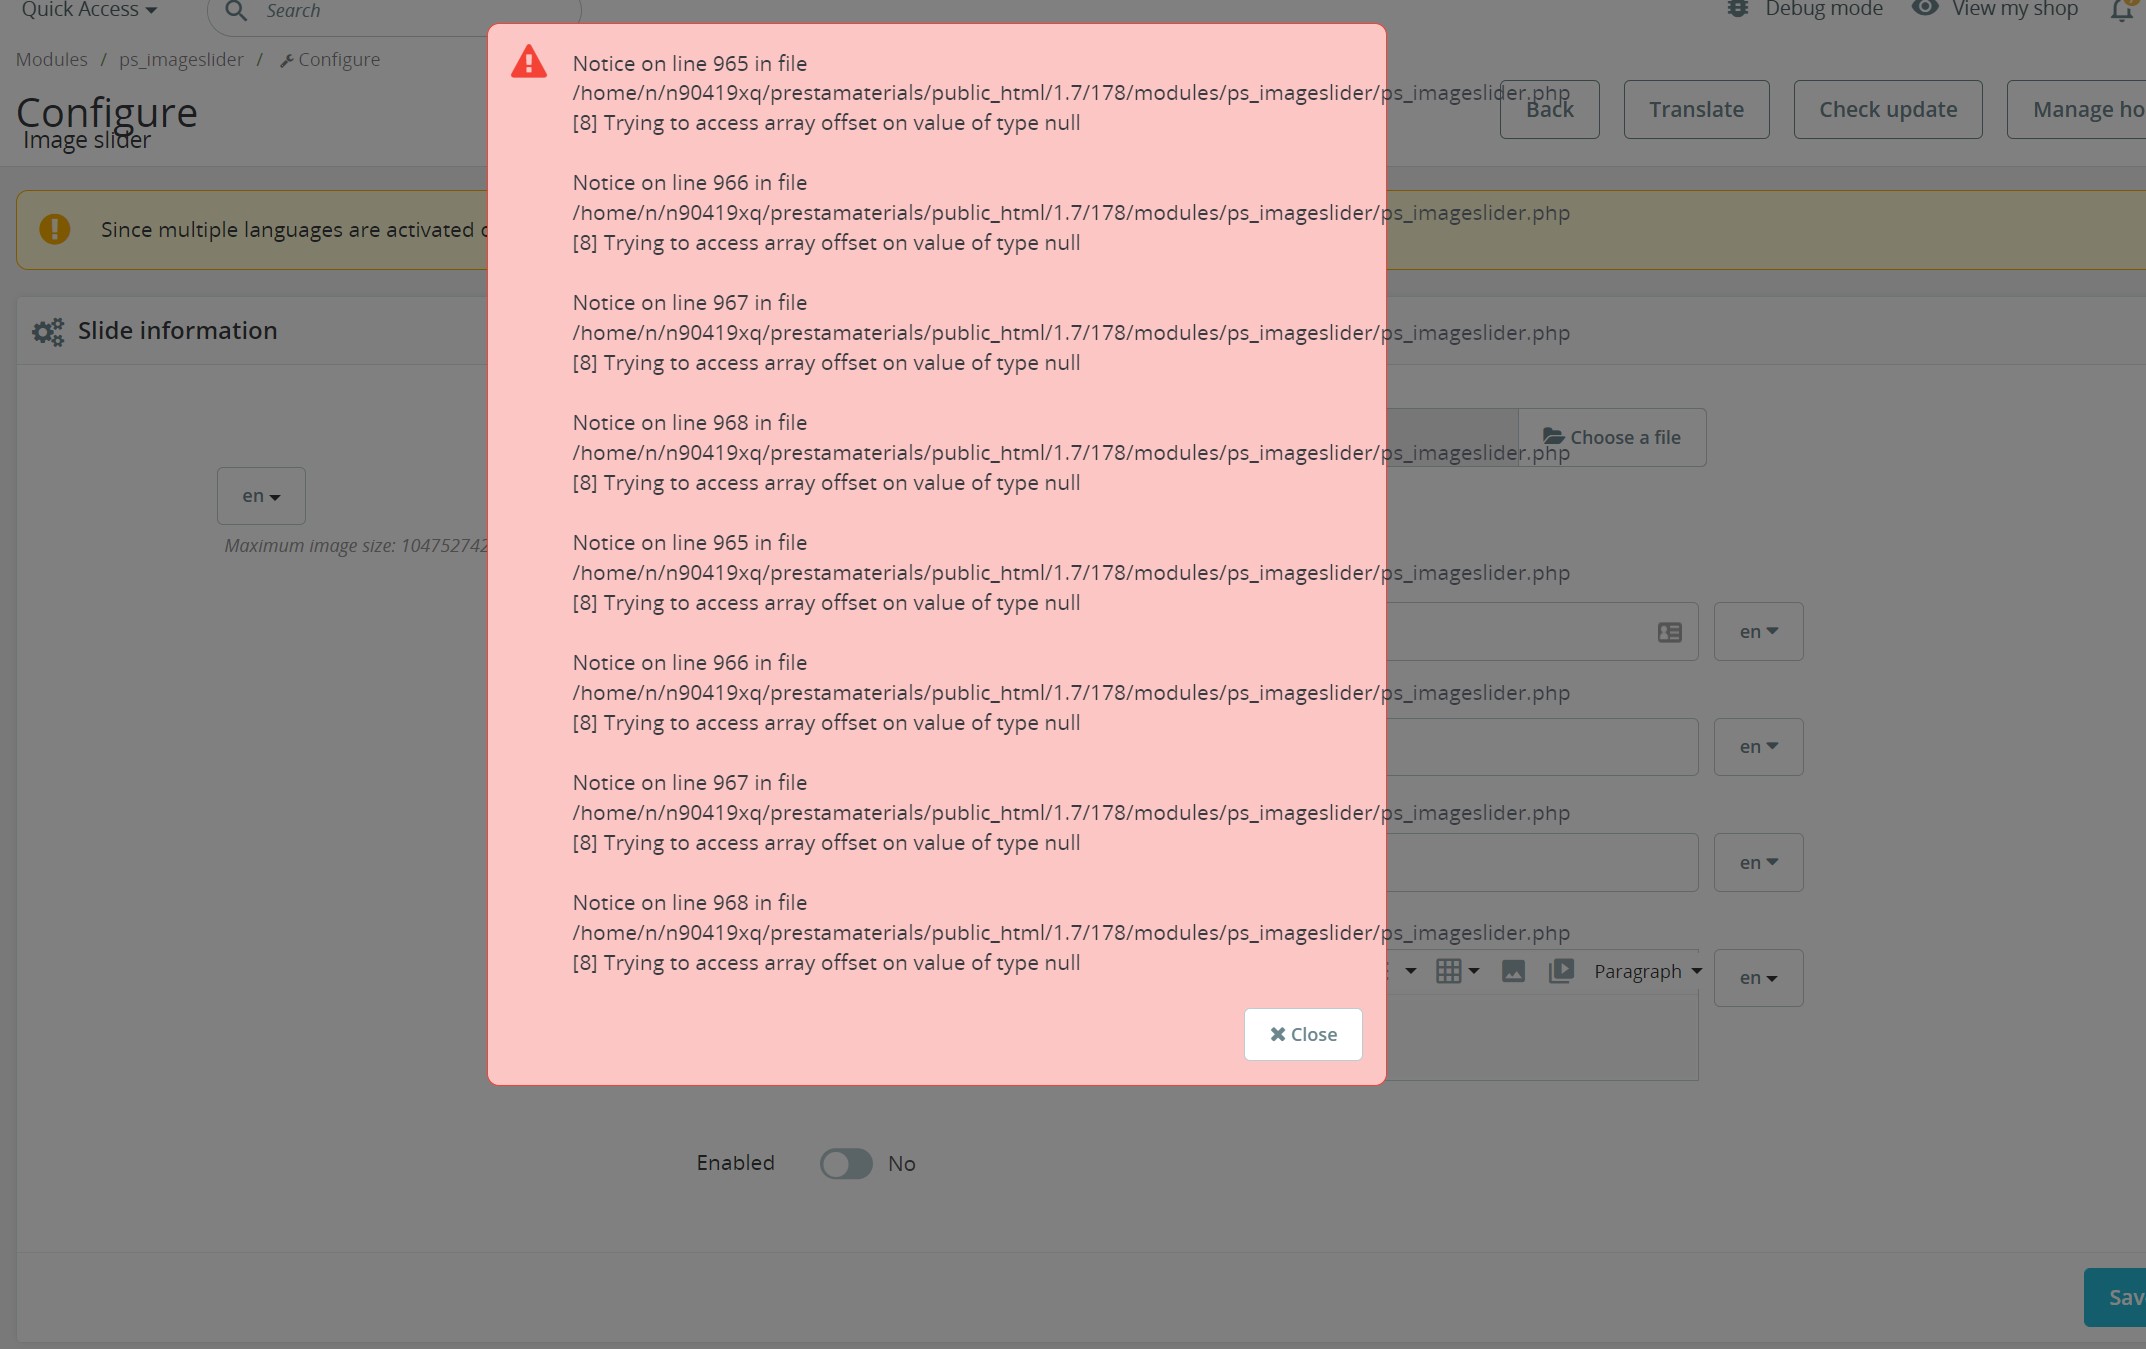Screen dimensions: 2146x1349
Task: Open the en language selector near Maximum image size
Action: click(x=260, y=495)
